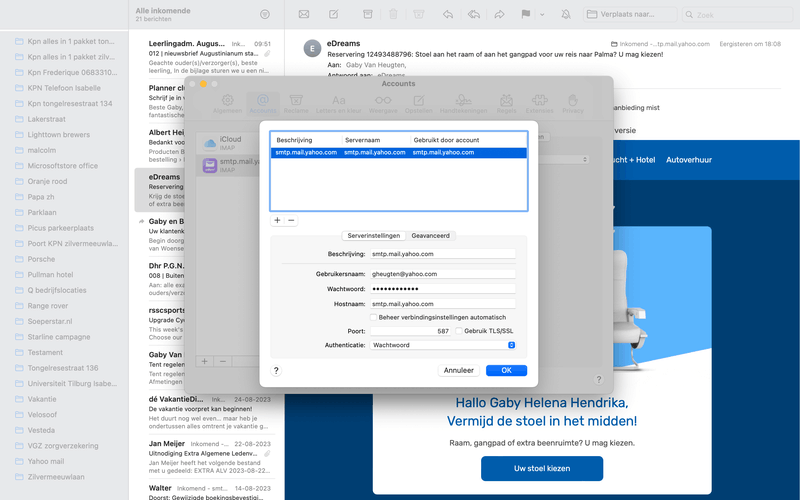
Task: Open the Leerlingadm. Augus... message
Action: (209, 57)
